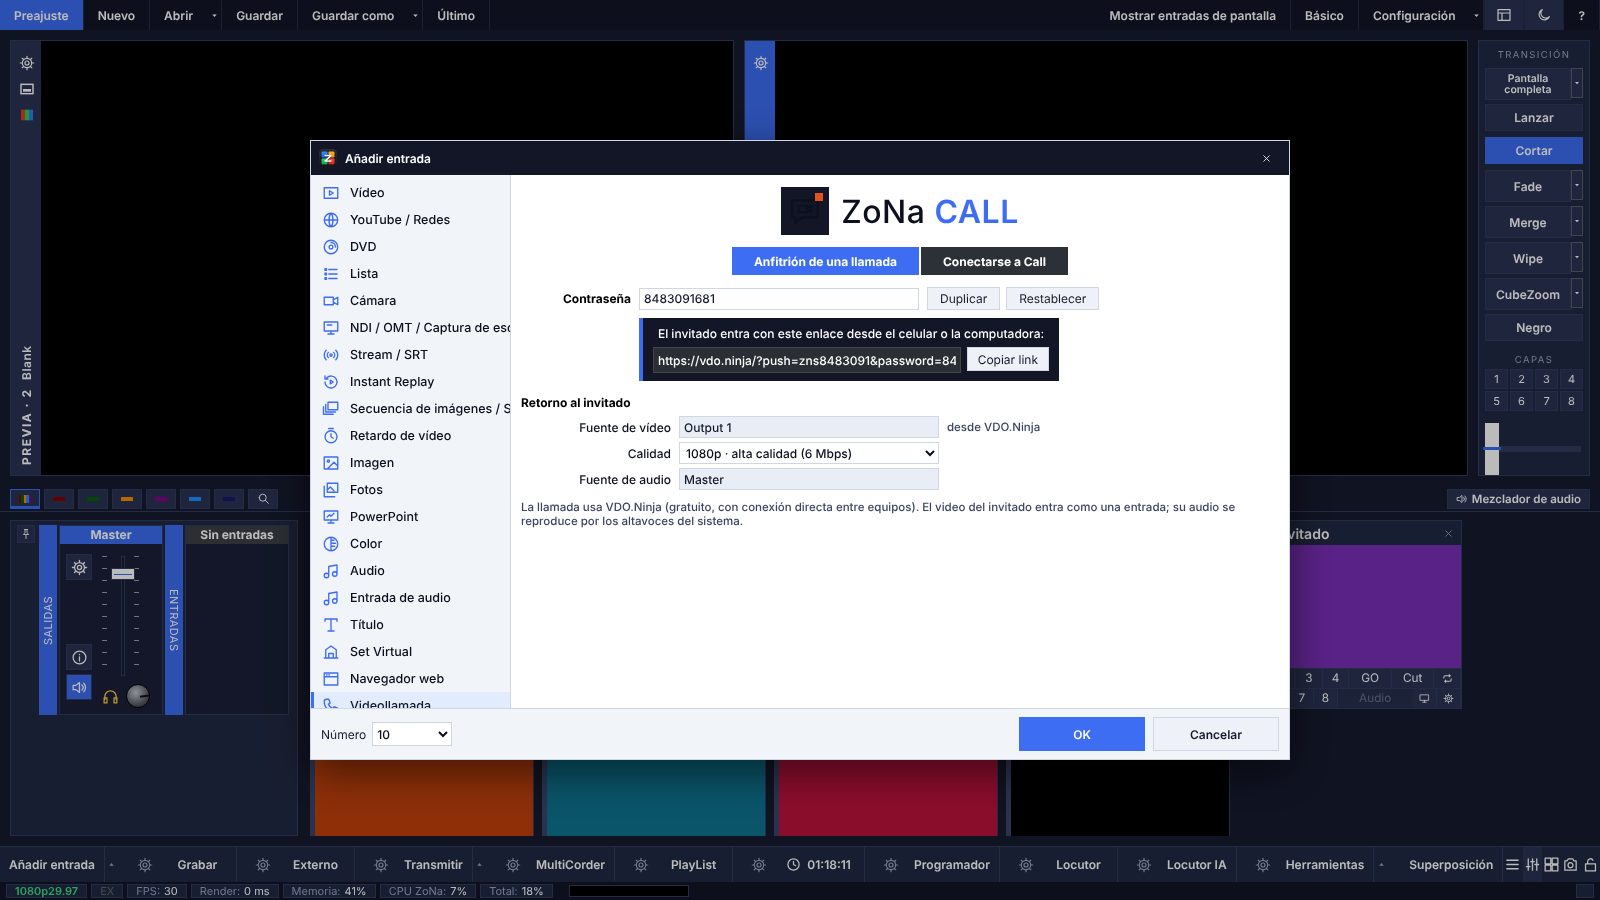Click the layout panel icon in top bar
1600x900 pixels.
[x=1504, y=15]
